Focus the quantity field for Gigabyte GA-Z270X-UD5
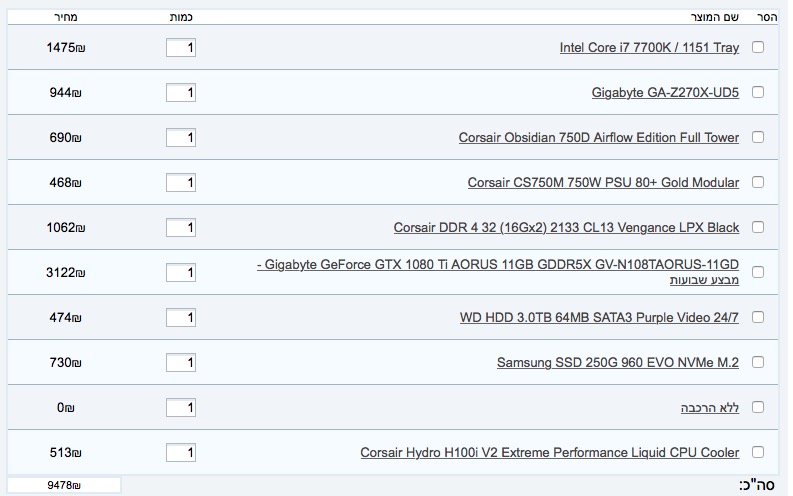Viewport: 793px width, 496px height. [x=181, y=93]
